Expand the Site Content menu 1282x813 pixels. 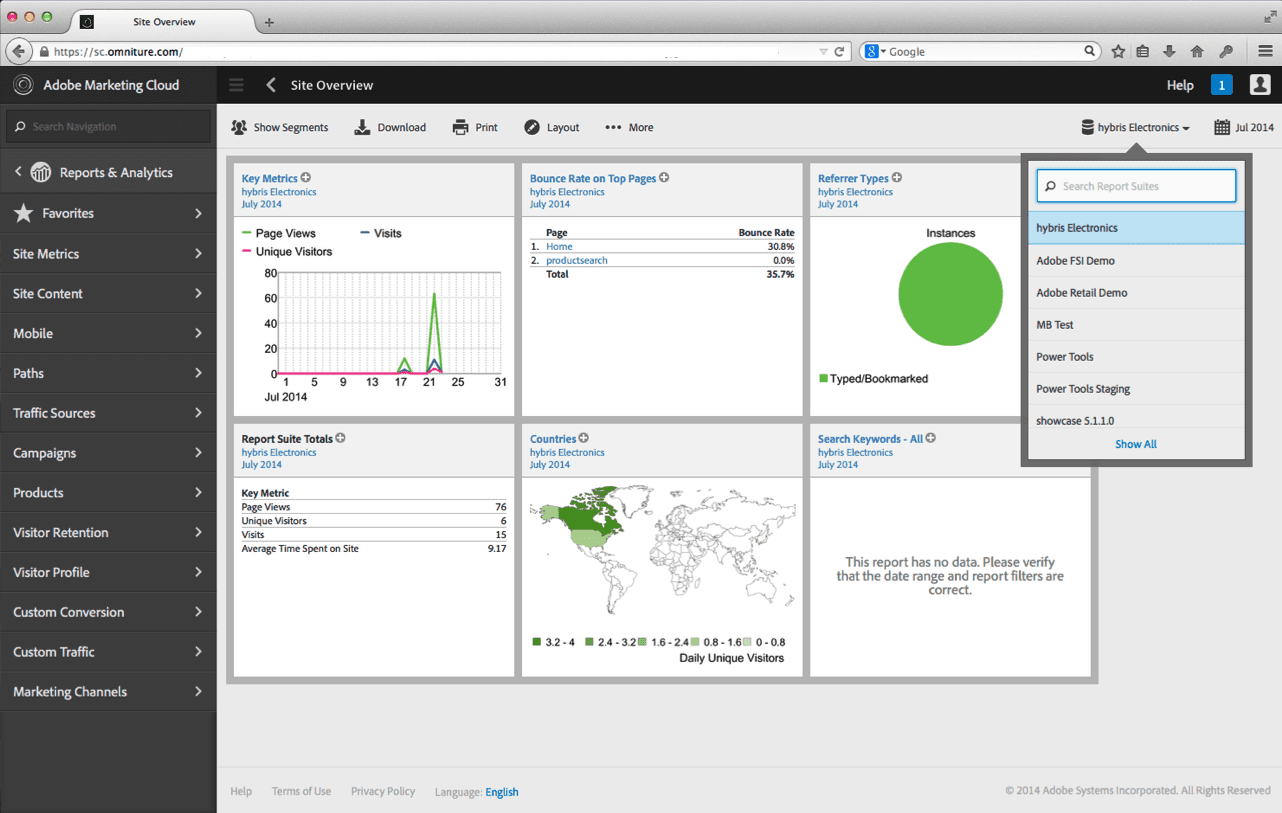[108, 294]
